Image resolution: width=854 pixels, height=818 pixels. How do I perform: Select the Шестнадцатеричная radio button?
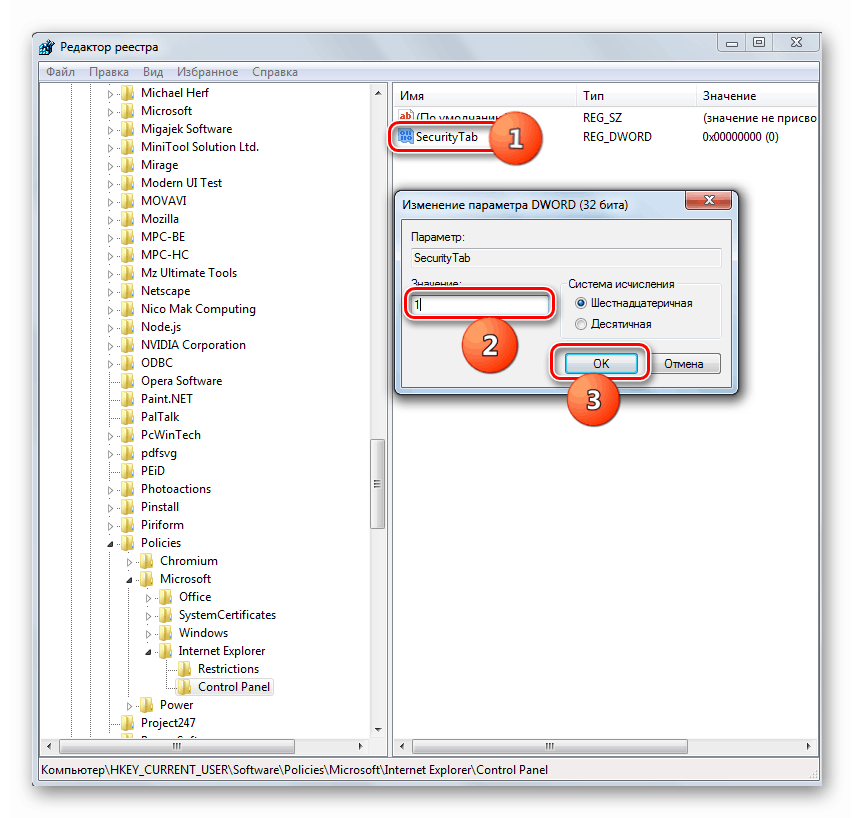pos(581,303)
